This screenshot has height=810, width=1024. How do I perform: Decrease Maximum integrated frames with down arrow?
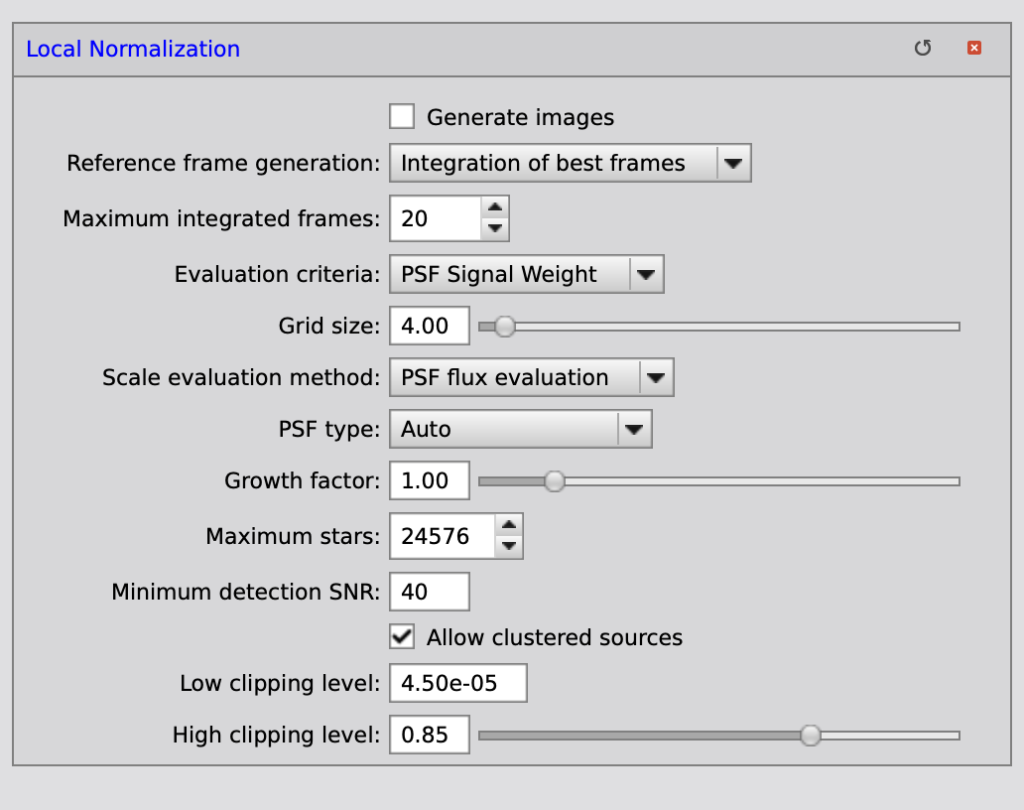click(x=494, y=228)
